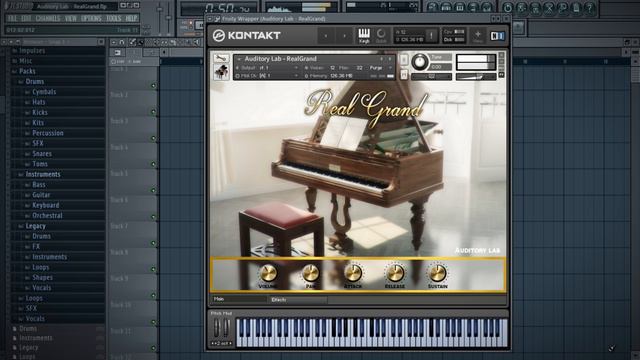640x360 pixels.
Task: Collapse the Packs folder in browser
Action: point(27,71)
